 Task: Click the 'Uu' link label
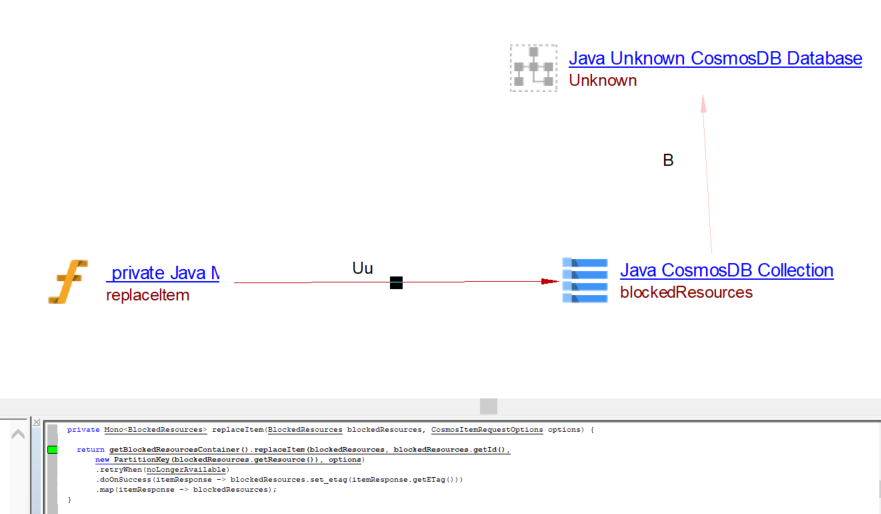click(362, 268)
